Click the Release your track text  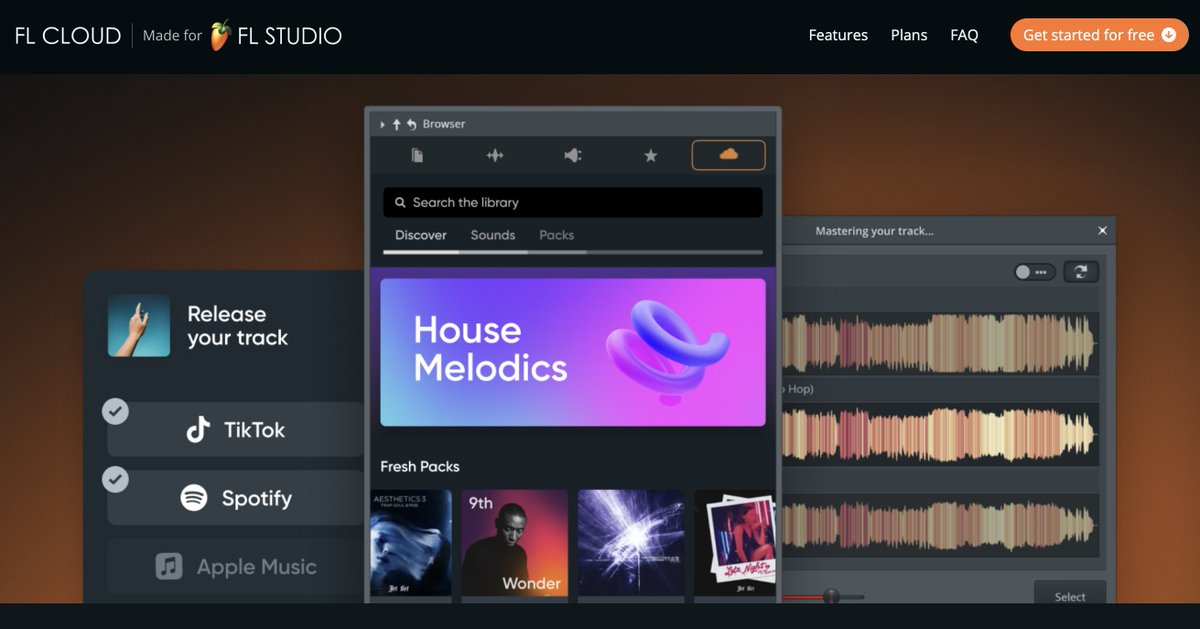pos(237,326)
